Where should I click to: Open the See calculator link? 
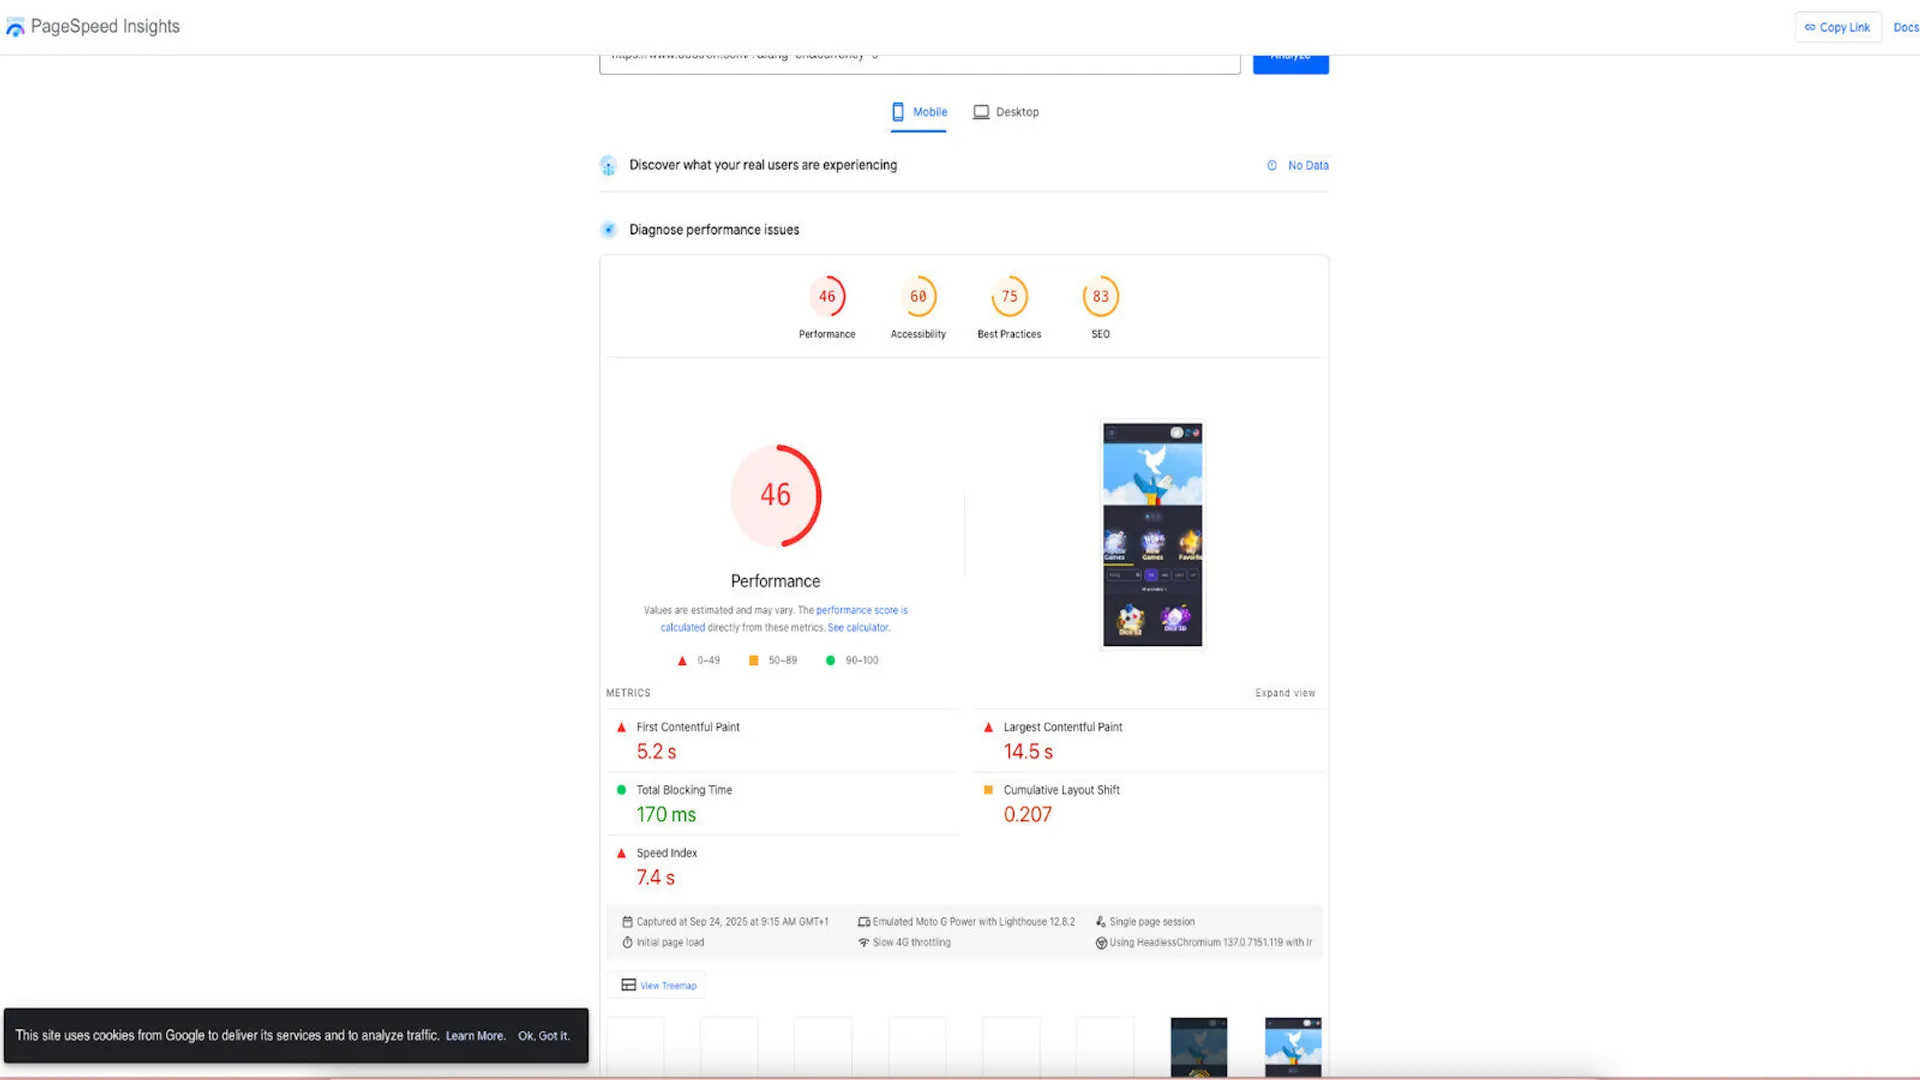(858, 628)
